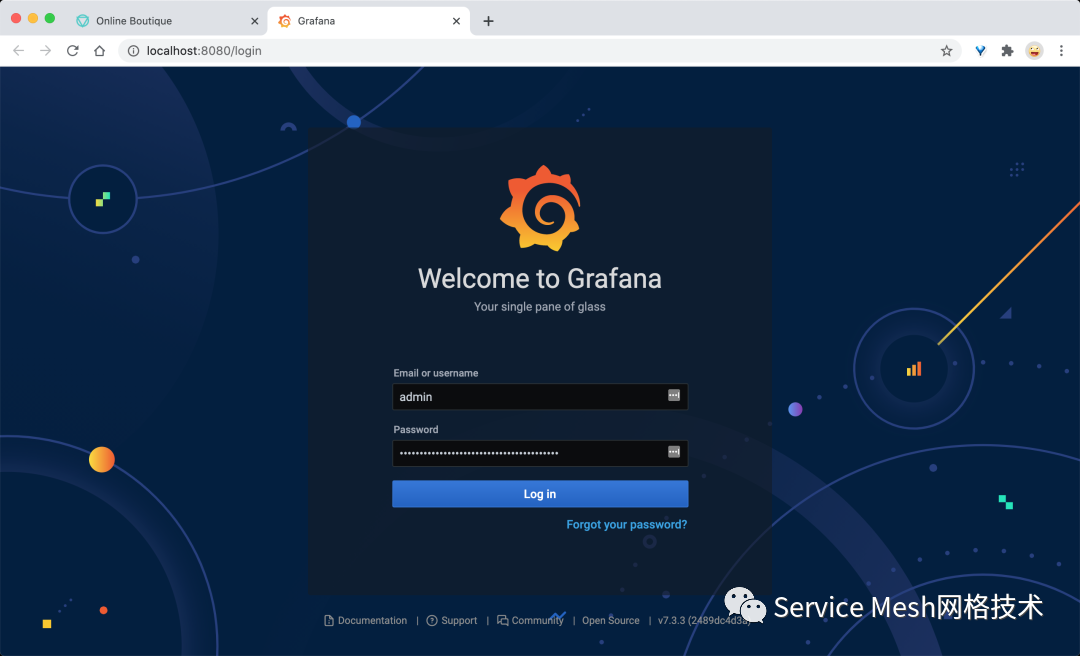Open the Documentation footer link

[x=366, y=620]
